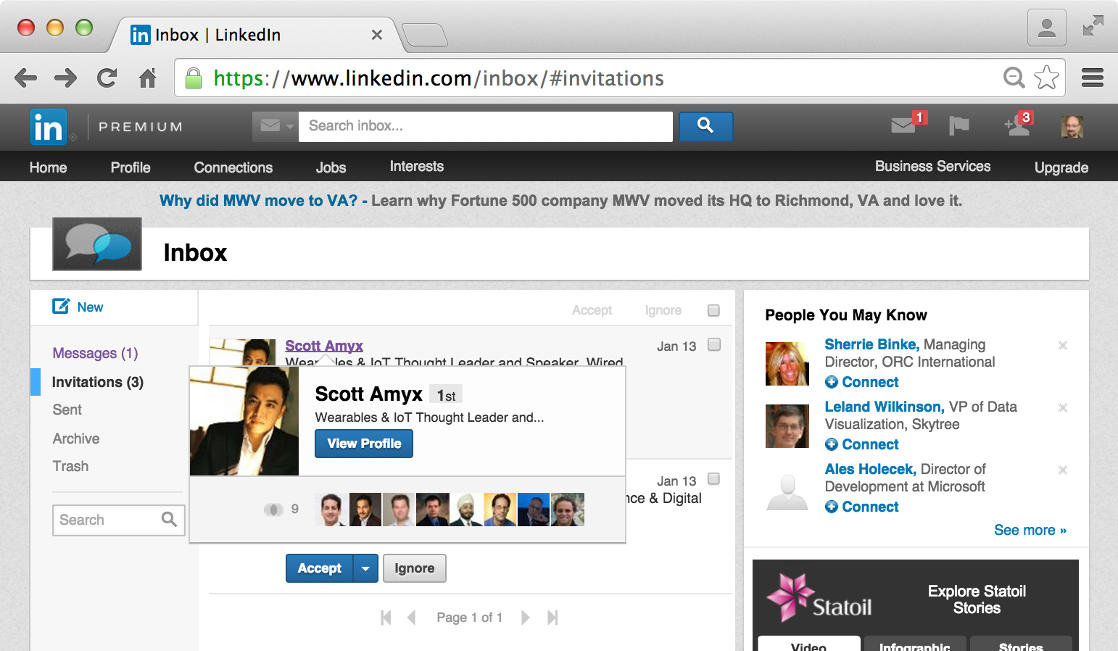Select the Inbox | LinkedIn browser tab

[x=257, y=34]
